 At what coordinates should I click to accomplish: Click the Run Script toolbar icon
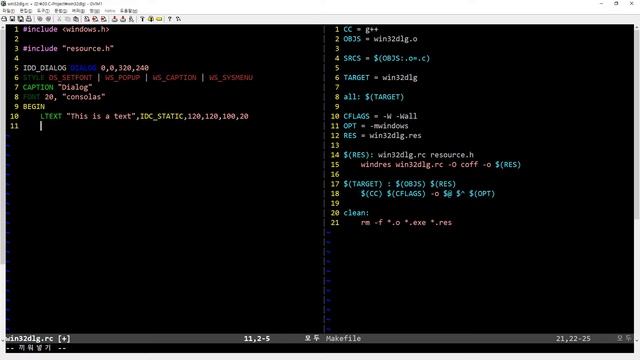131,19
